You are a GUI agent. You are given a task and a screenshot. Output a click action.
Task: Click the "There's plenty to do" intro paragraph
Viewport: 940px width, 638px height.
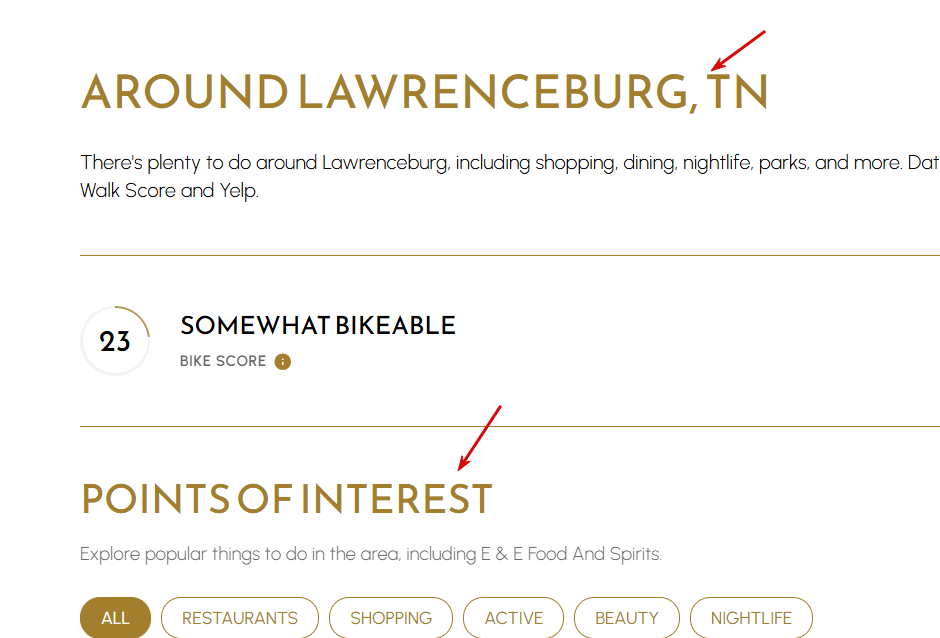(510, 176)
